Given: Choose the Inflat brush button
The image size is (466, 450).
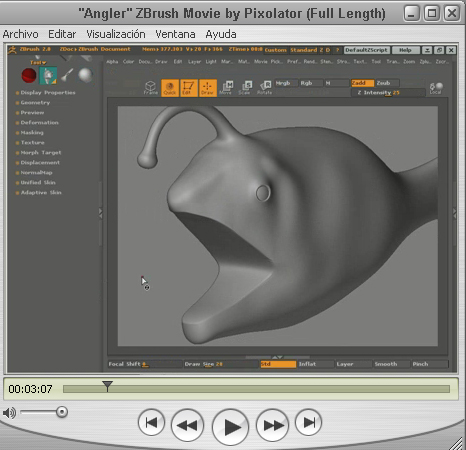Looking at the screenshot, I should point(316,364).
